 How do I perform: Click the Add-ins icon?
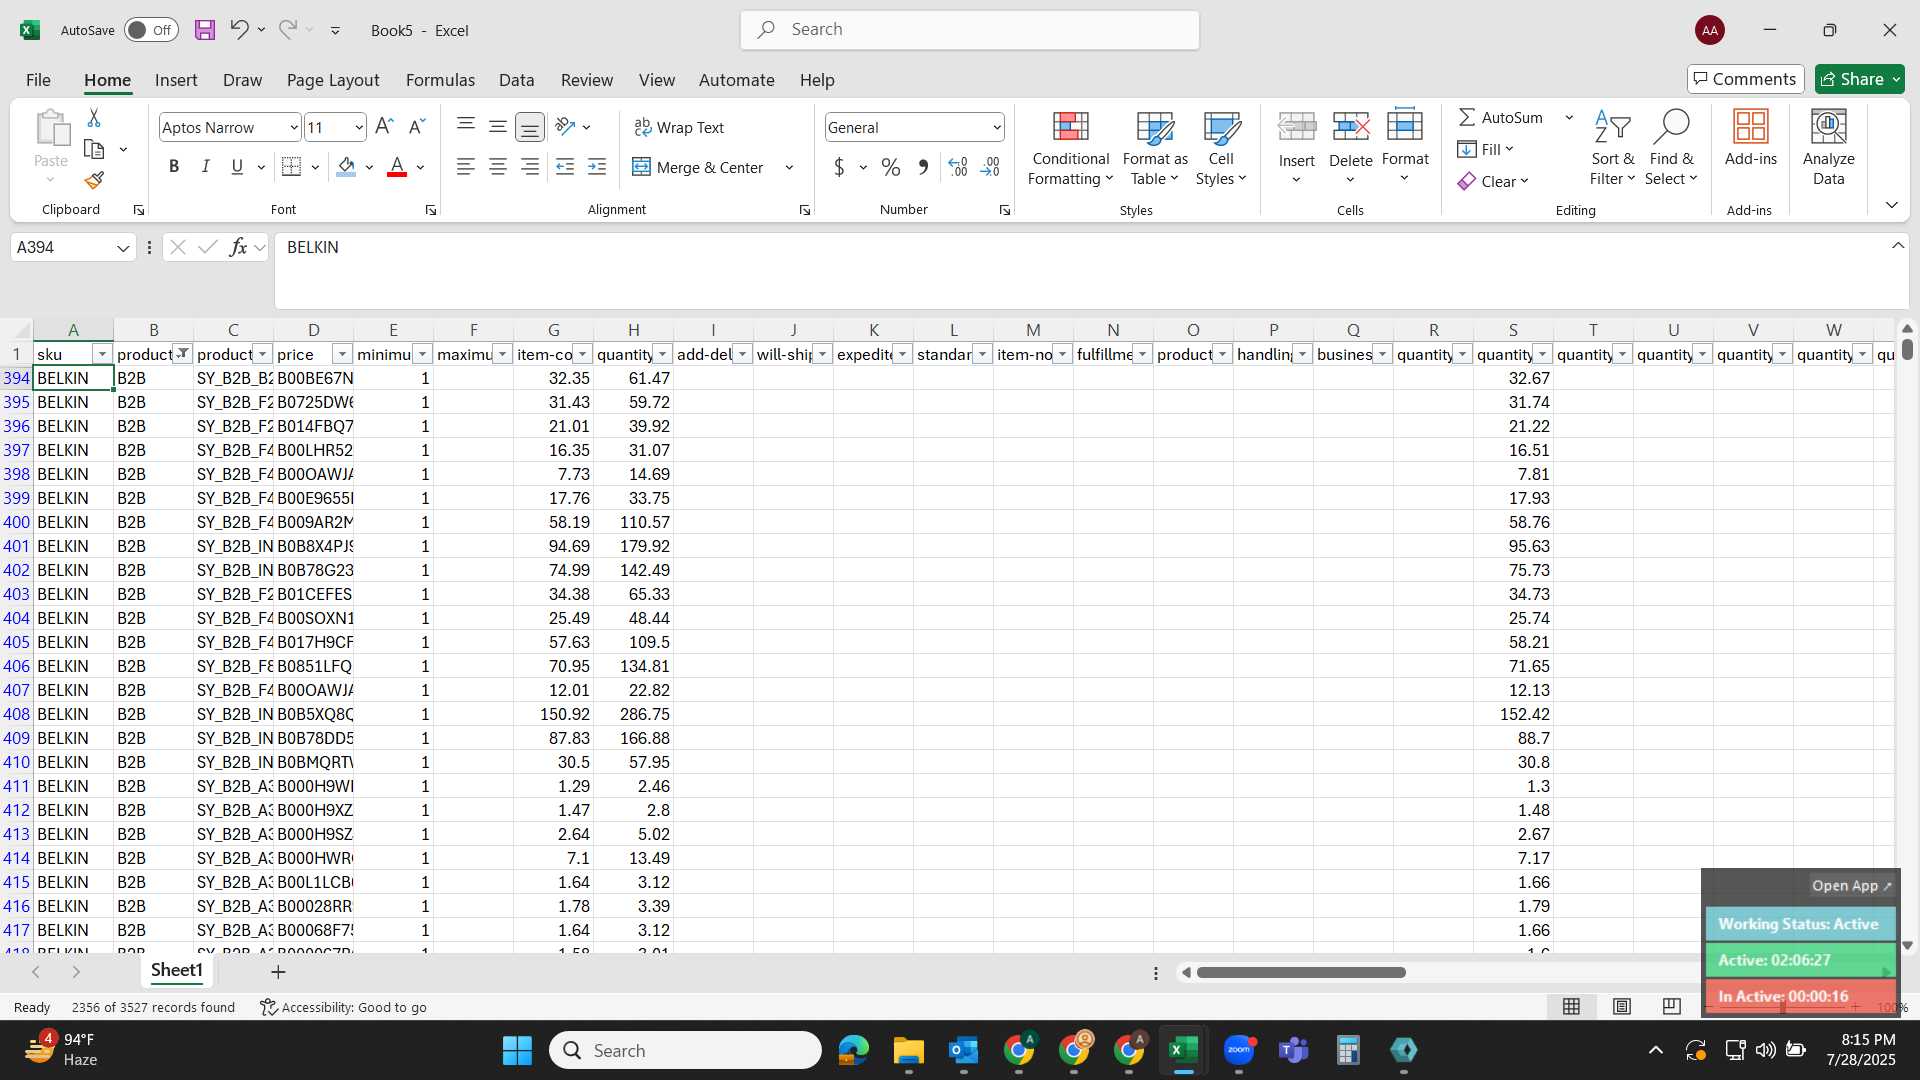(x=1750, y=139)
